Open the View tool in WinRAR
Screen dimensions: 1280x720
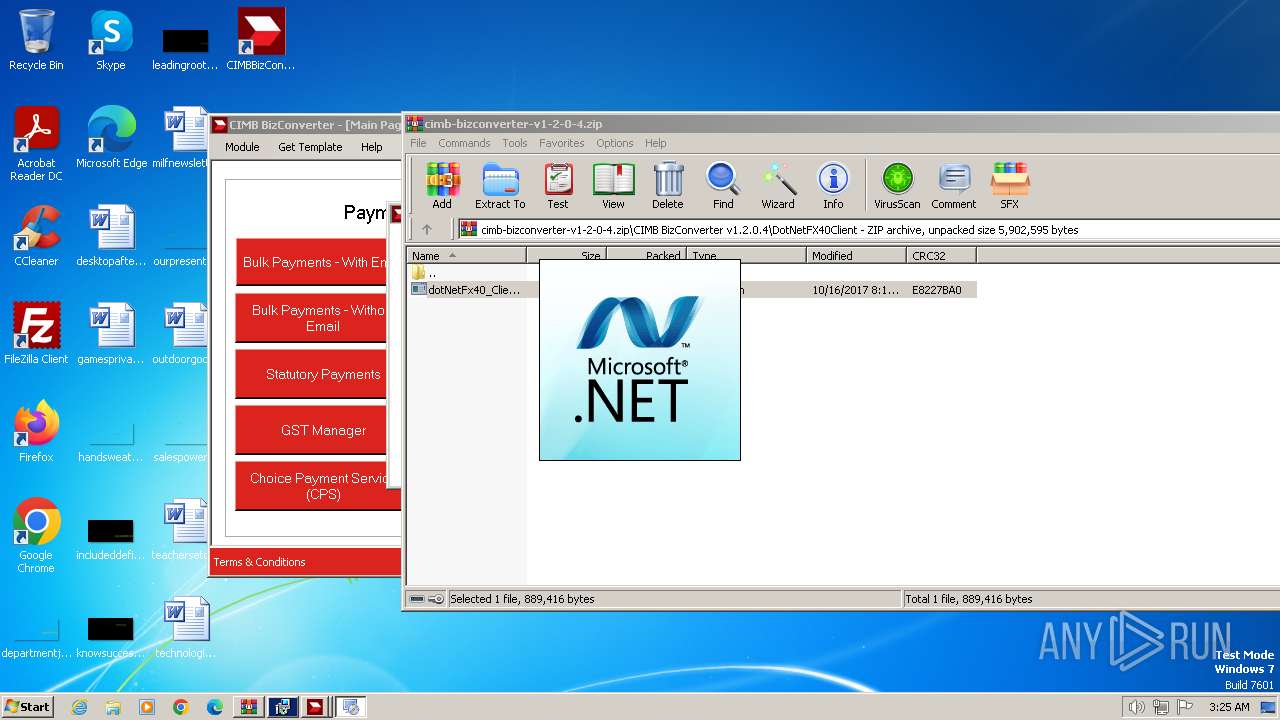(613, 186)
